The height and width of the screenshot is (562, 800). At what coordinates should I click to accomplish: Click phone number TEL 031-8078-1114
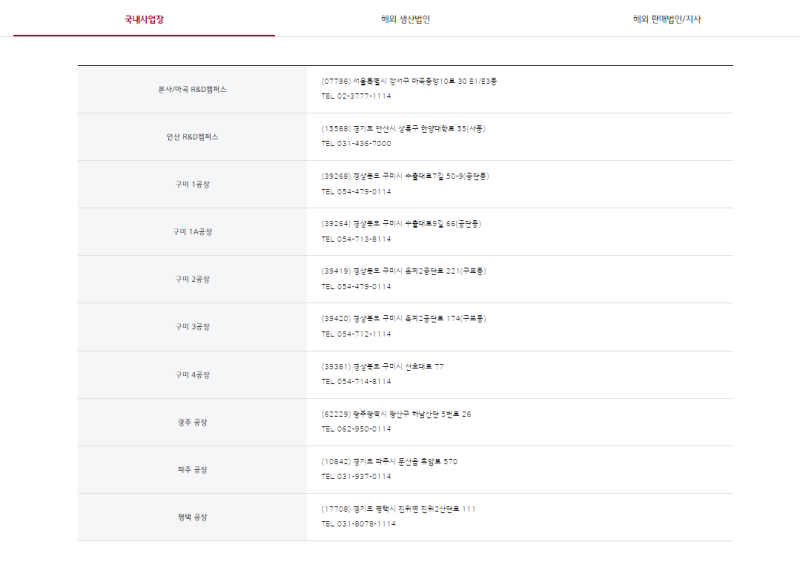358,524
